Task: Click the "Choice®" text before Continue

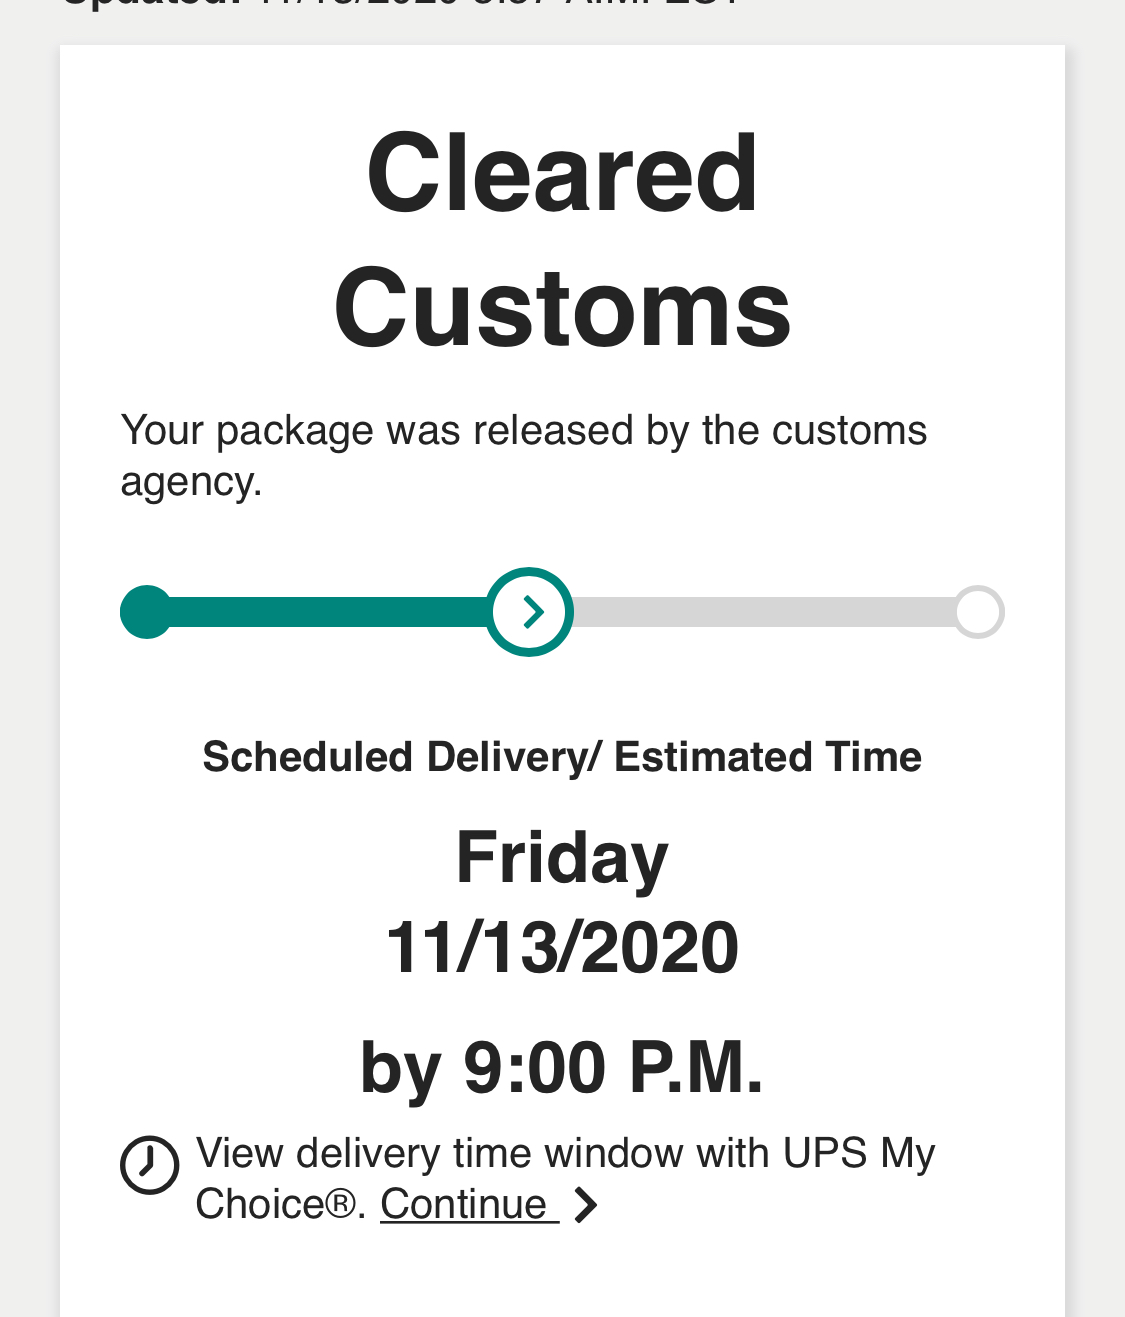Action: tap(275, 1205)
